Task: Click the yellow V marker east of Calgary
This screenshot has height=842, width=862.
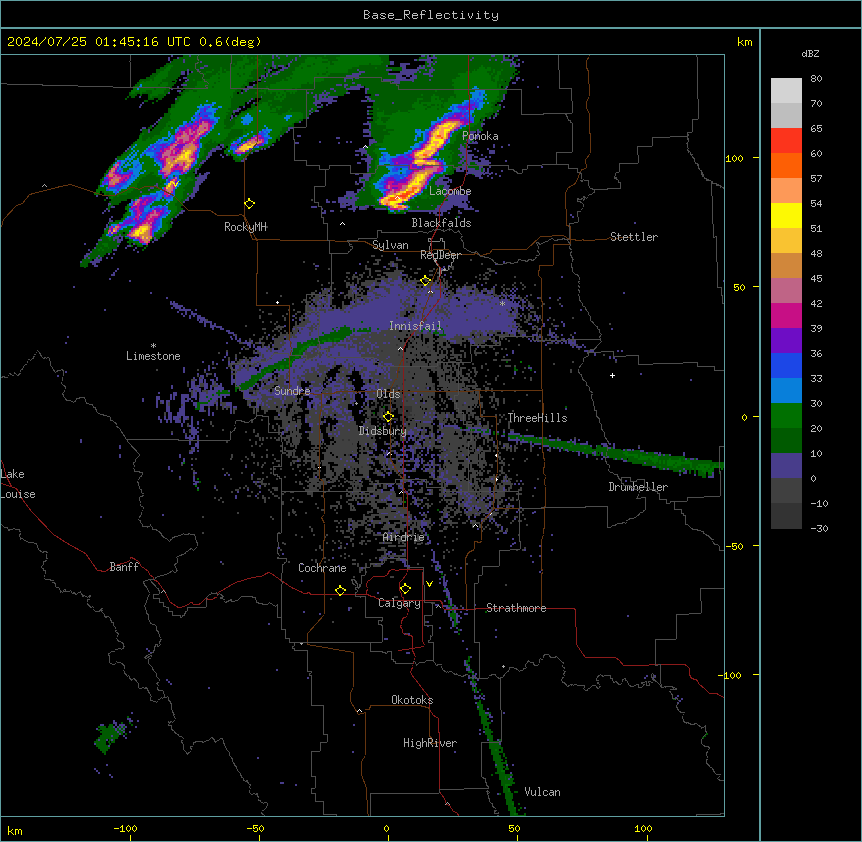Action: click(x=429, y=584)
